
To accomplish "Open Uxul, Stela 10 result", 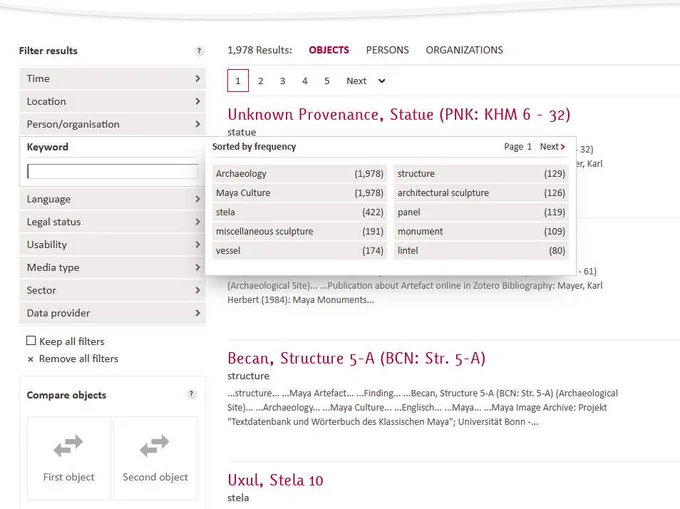I will 275,480.
